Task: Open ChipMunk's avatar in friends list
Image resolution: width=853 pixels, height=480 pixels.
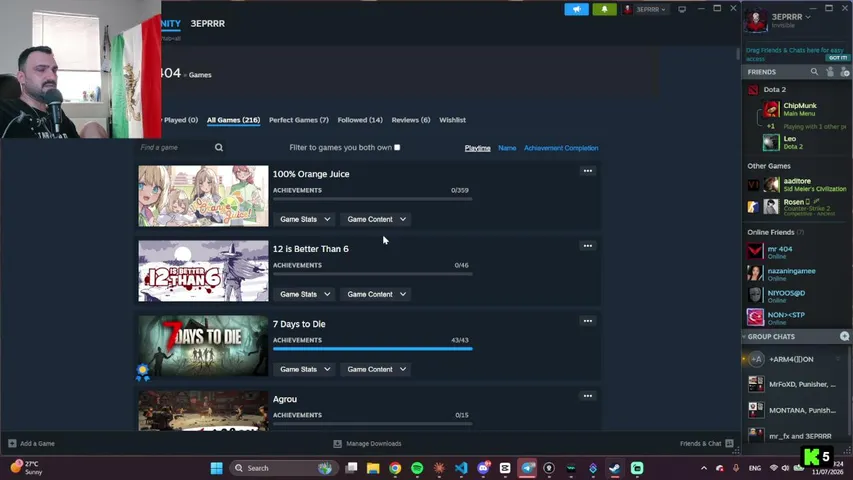Action: pyautogui.click(x=771, y=109)
